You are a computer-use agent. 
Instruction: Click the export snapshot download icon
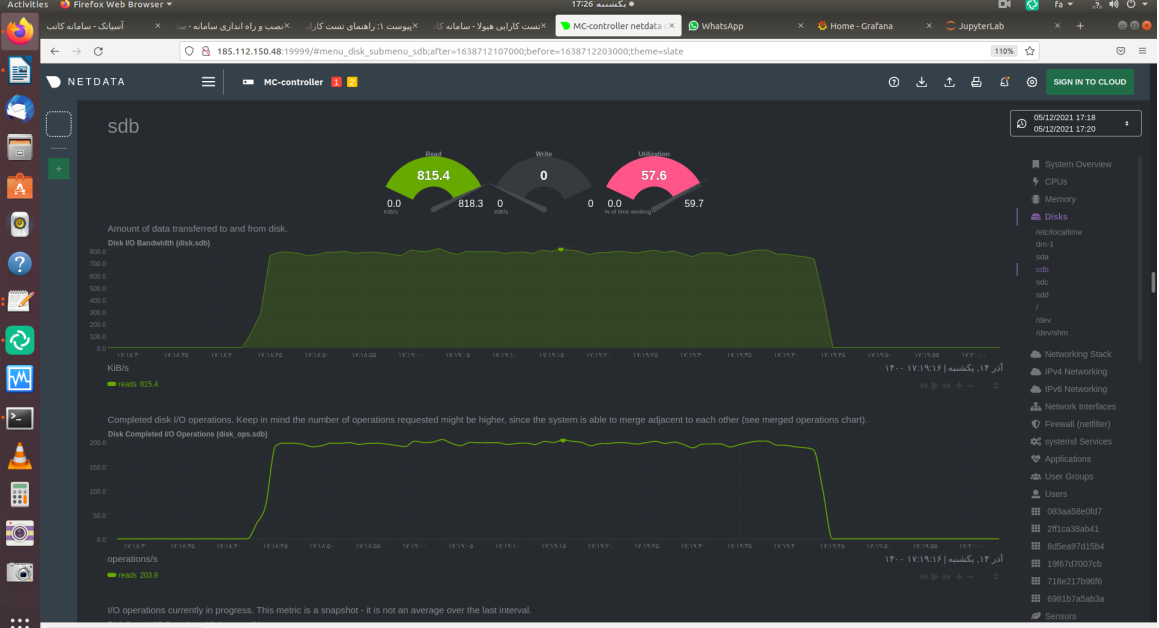click(922, 82)
